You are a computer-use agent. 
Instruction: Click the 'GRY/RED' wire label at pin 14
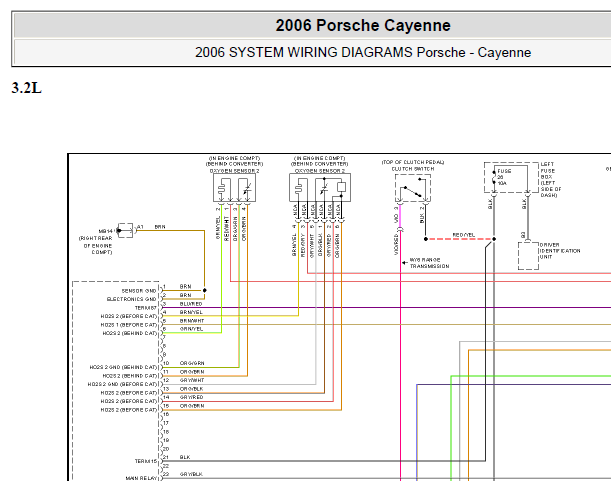(x=191, y=397)
